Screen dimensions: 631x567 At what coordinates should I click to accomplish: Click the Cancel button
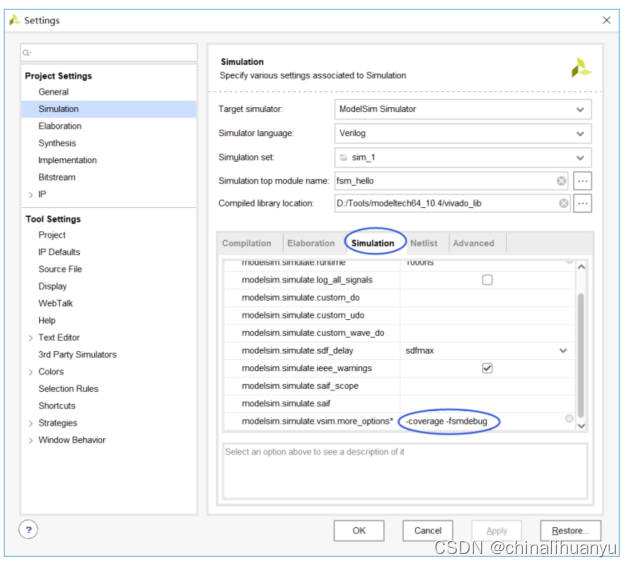pos(428,531)
